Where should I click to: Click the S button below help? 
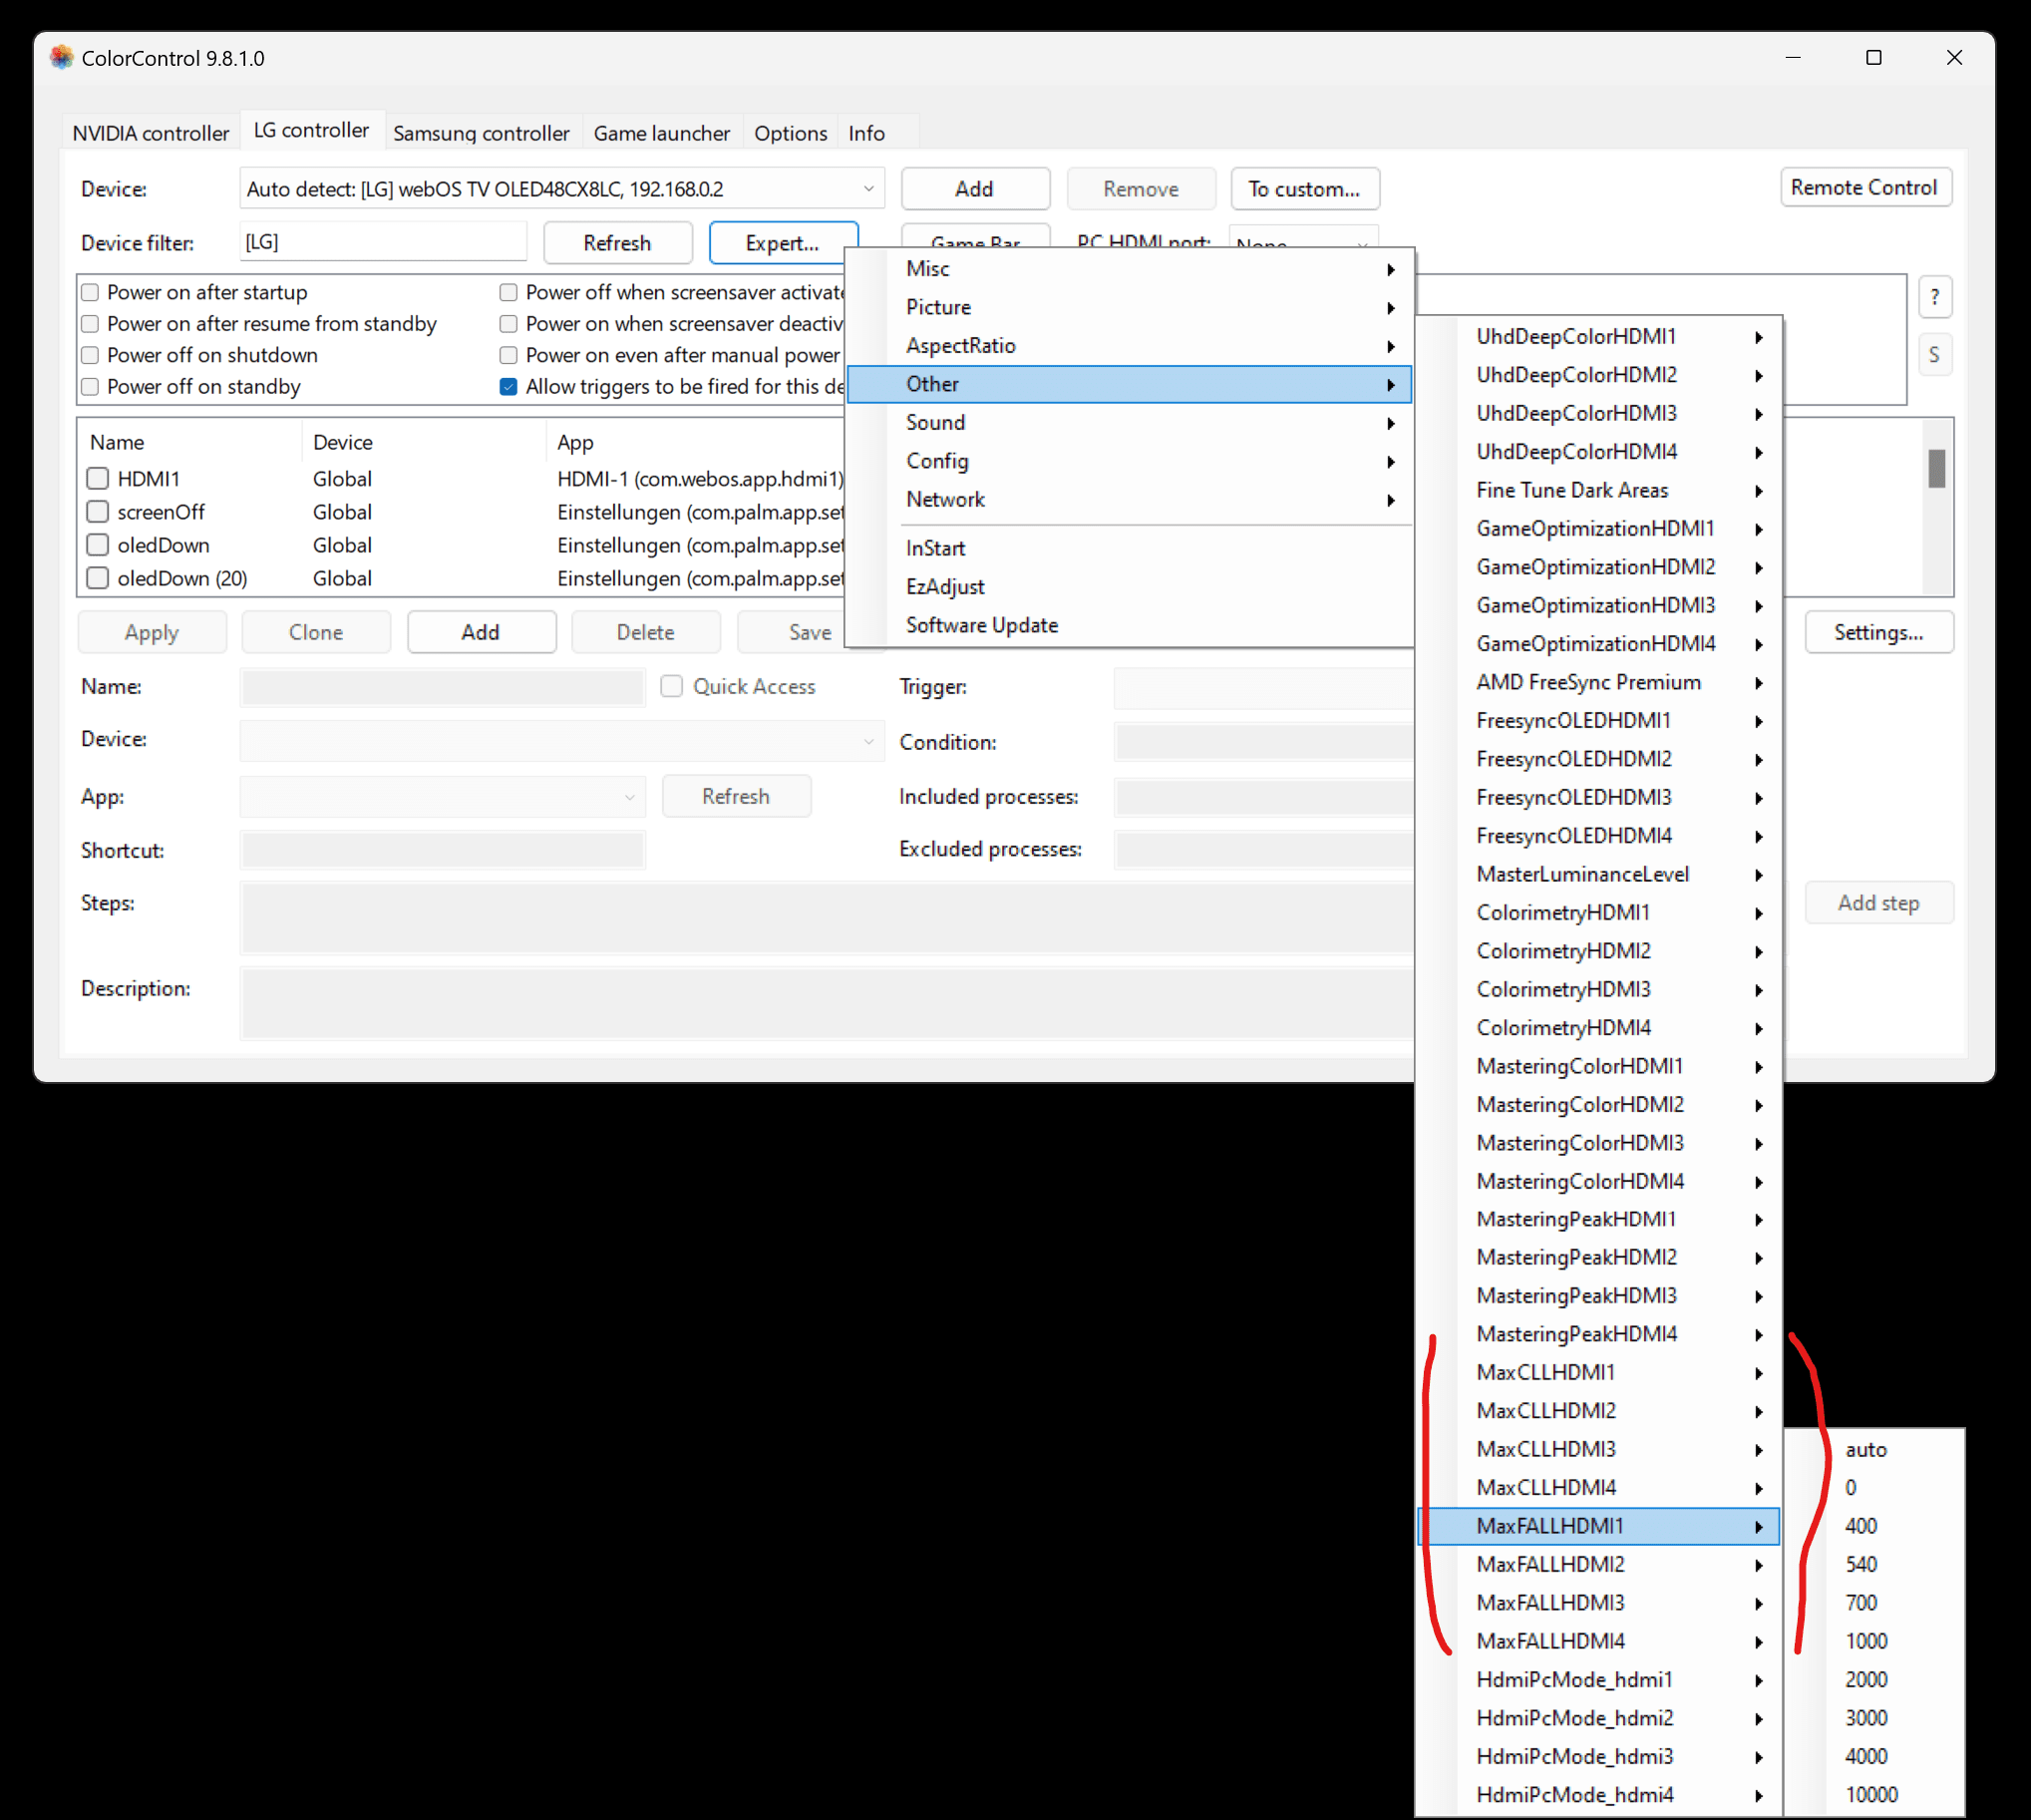(1934, 355)
